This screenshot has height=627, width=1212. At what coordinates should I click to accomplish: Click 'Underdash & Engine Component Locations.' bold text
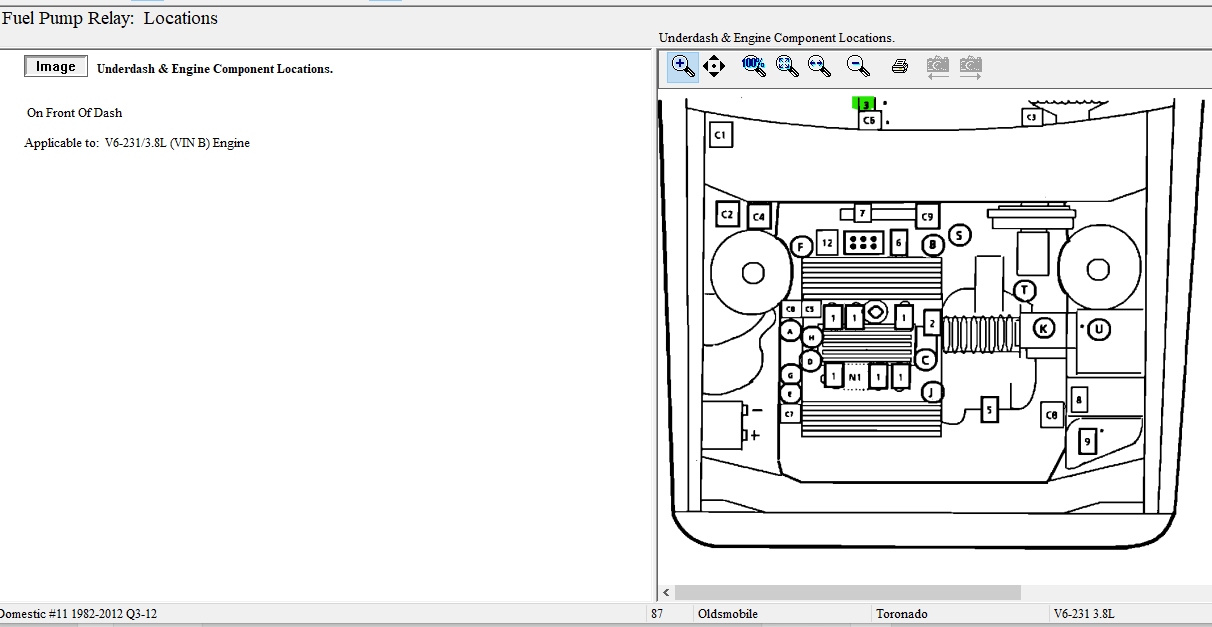click(214, 69)
